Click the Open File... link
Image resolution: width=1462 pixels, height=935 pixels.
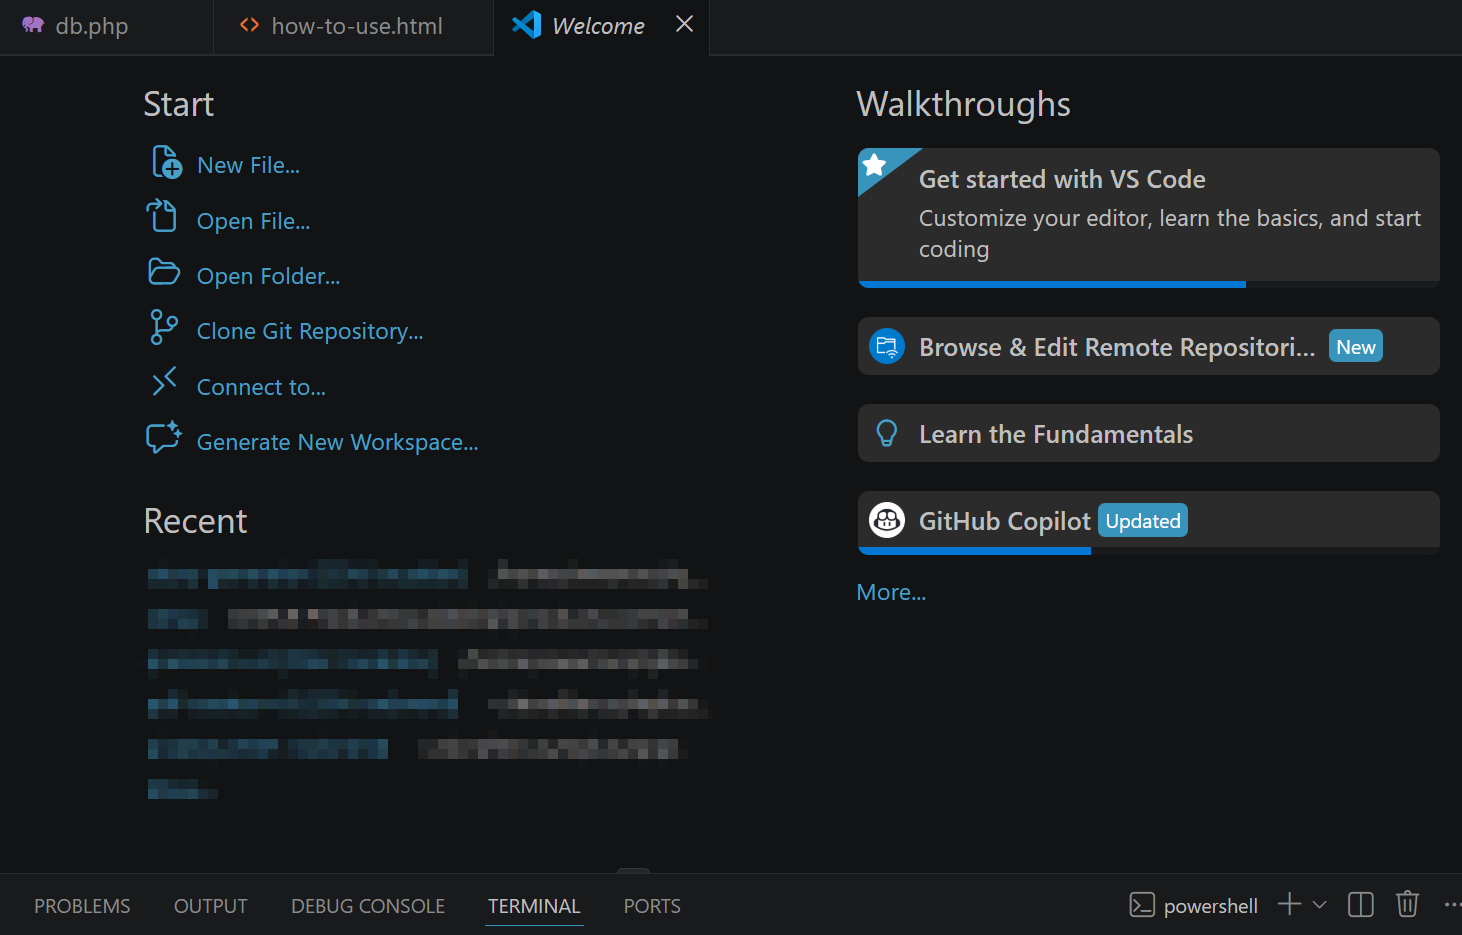click(254, 221)
